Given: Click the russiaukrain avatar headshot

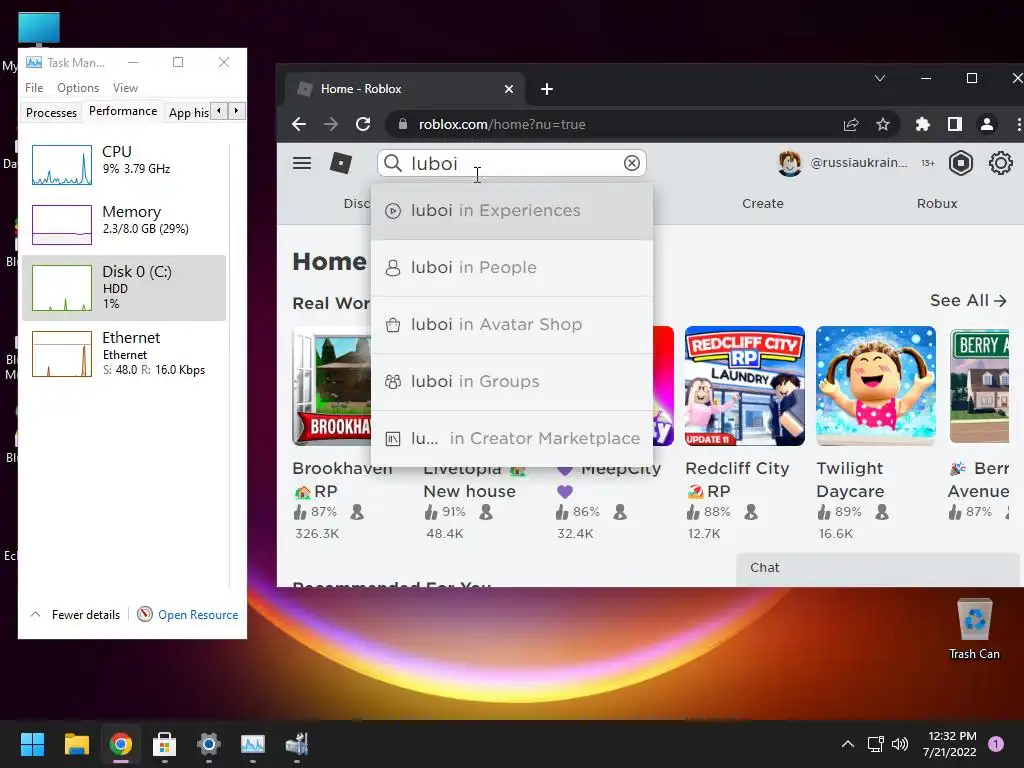Looking at the screenshot, I should tap(790, 163).
